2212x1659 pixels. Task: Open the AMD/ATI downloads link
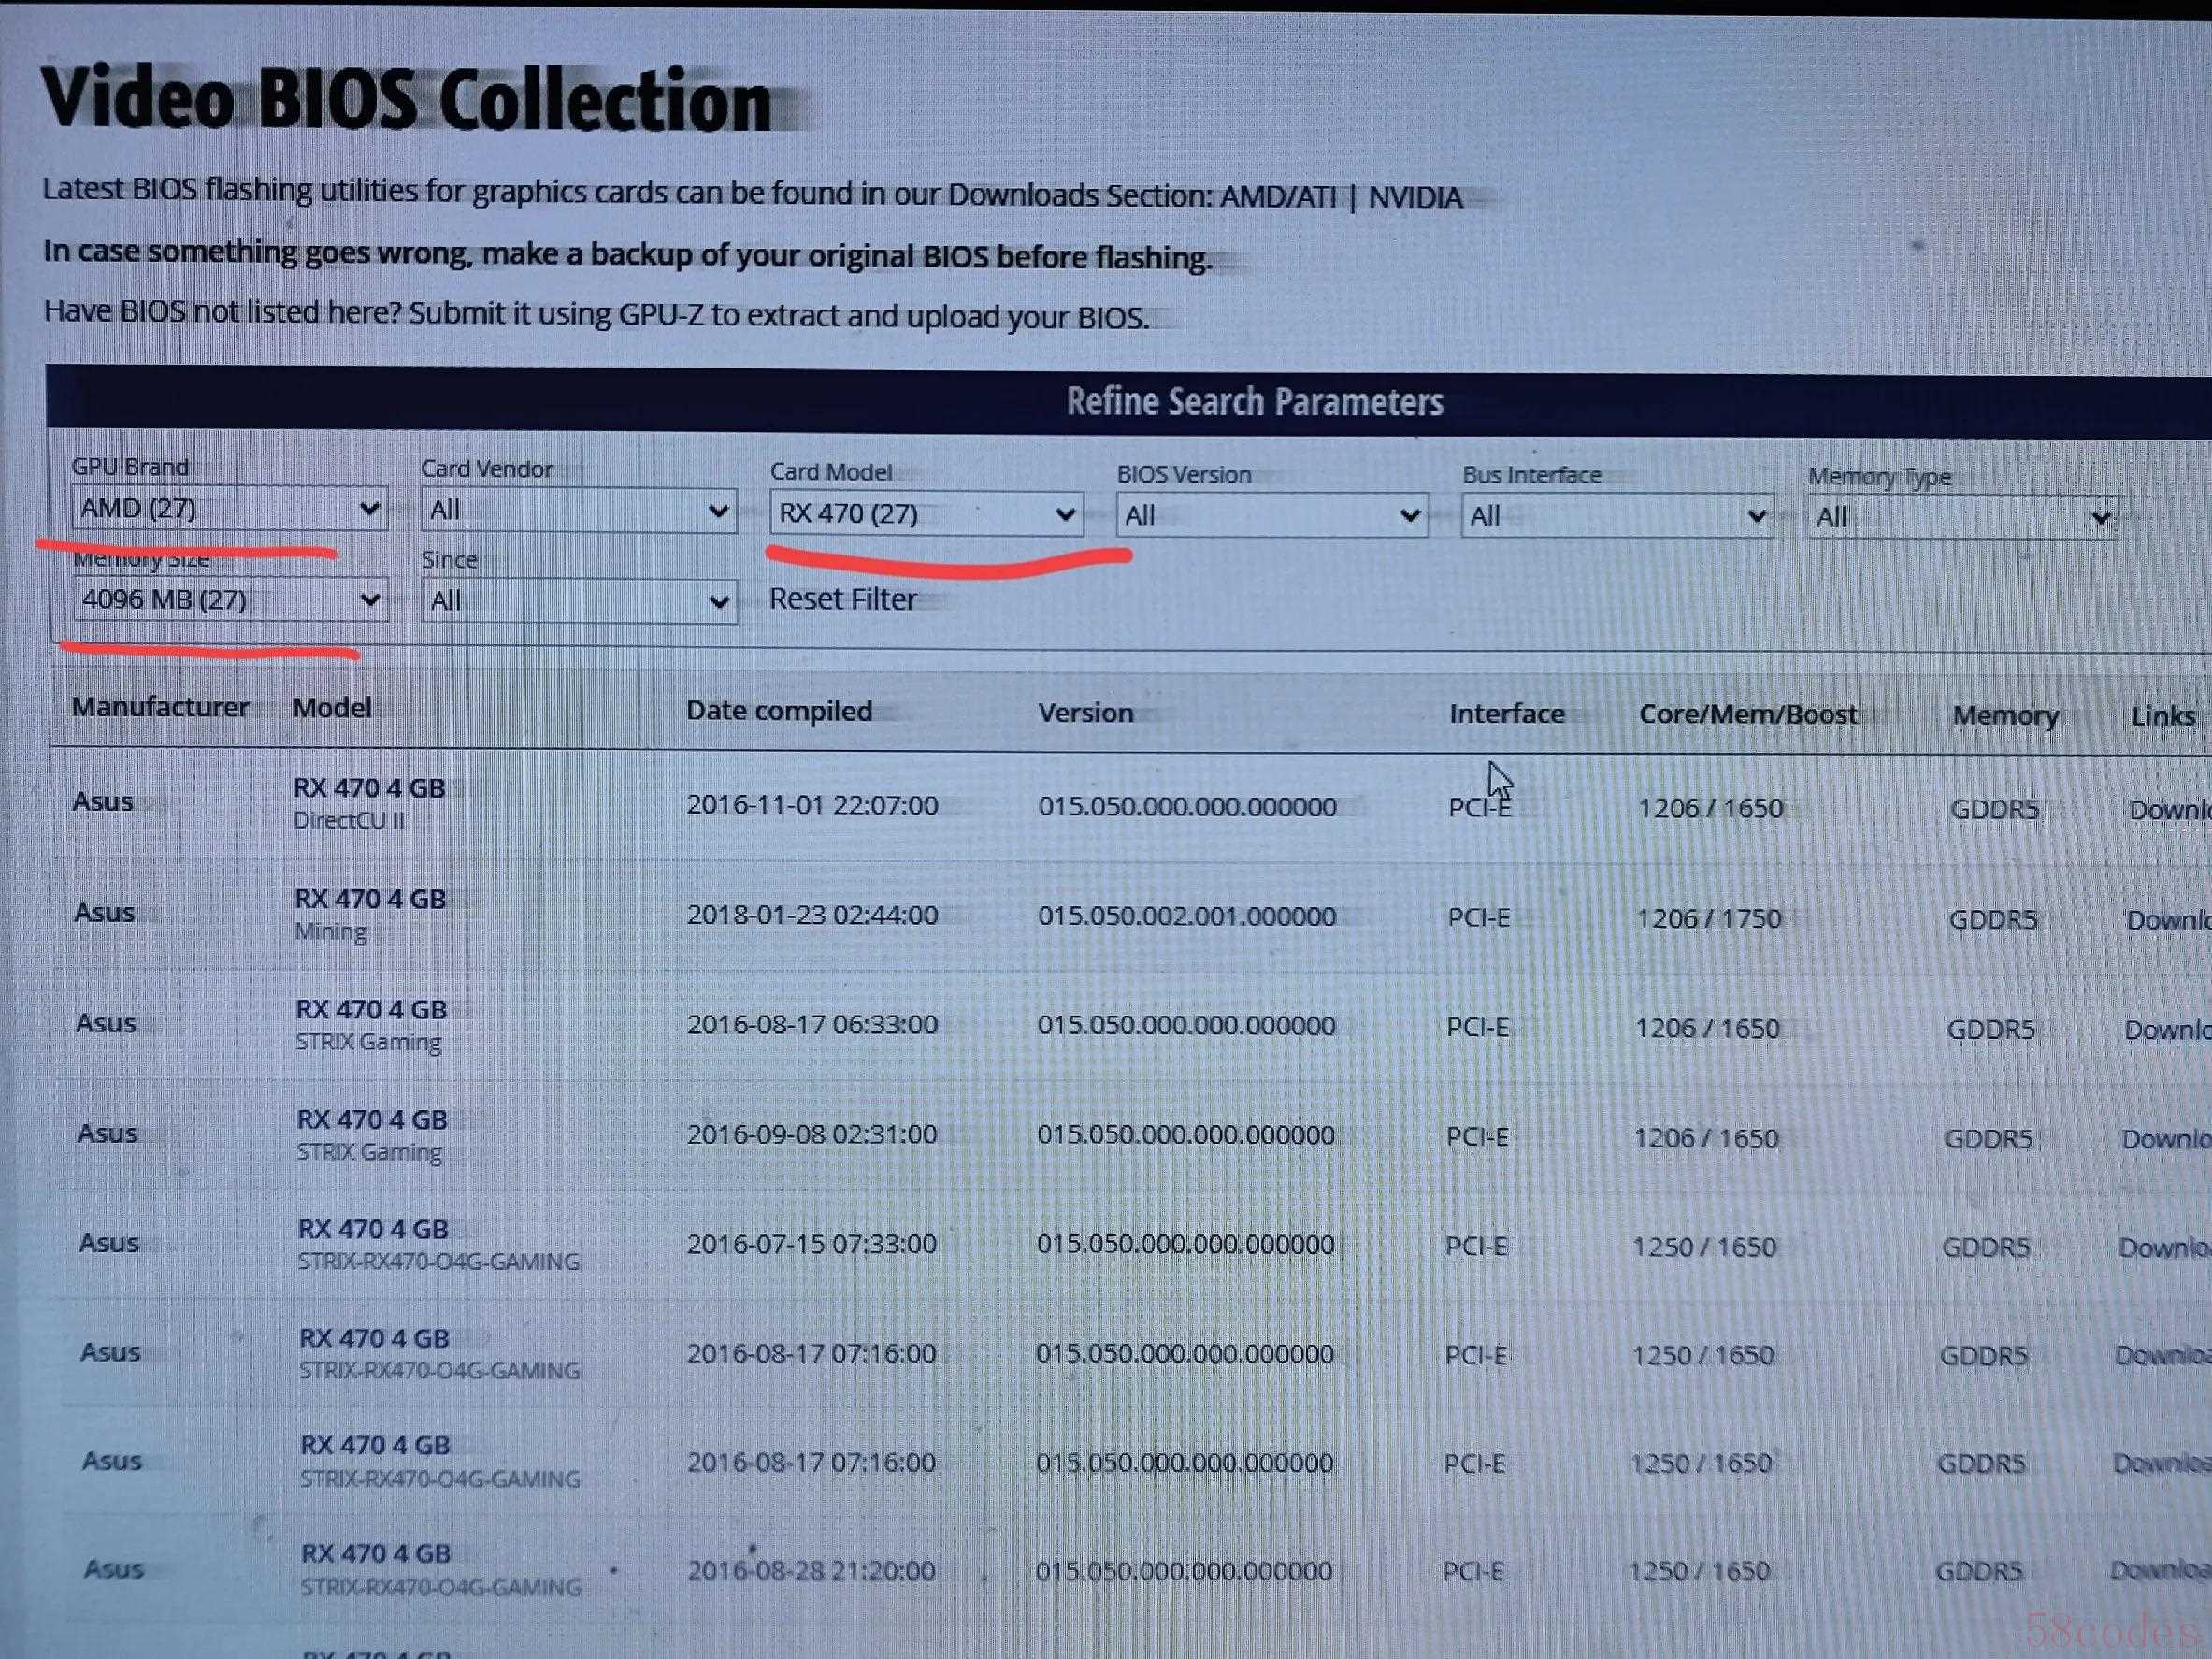coord(1277,196)
